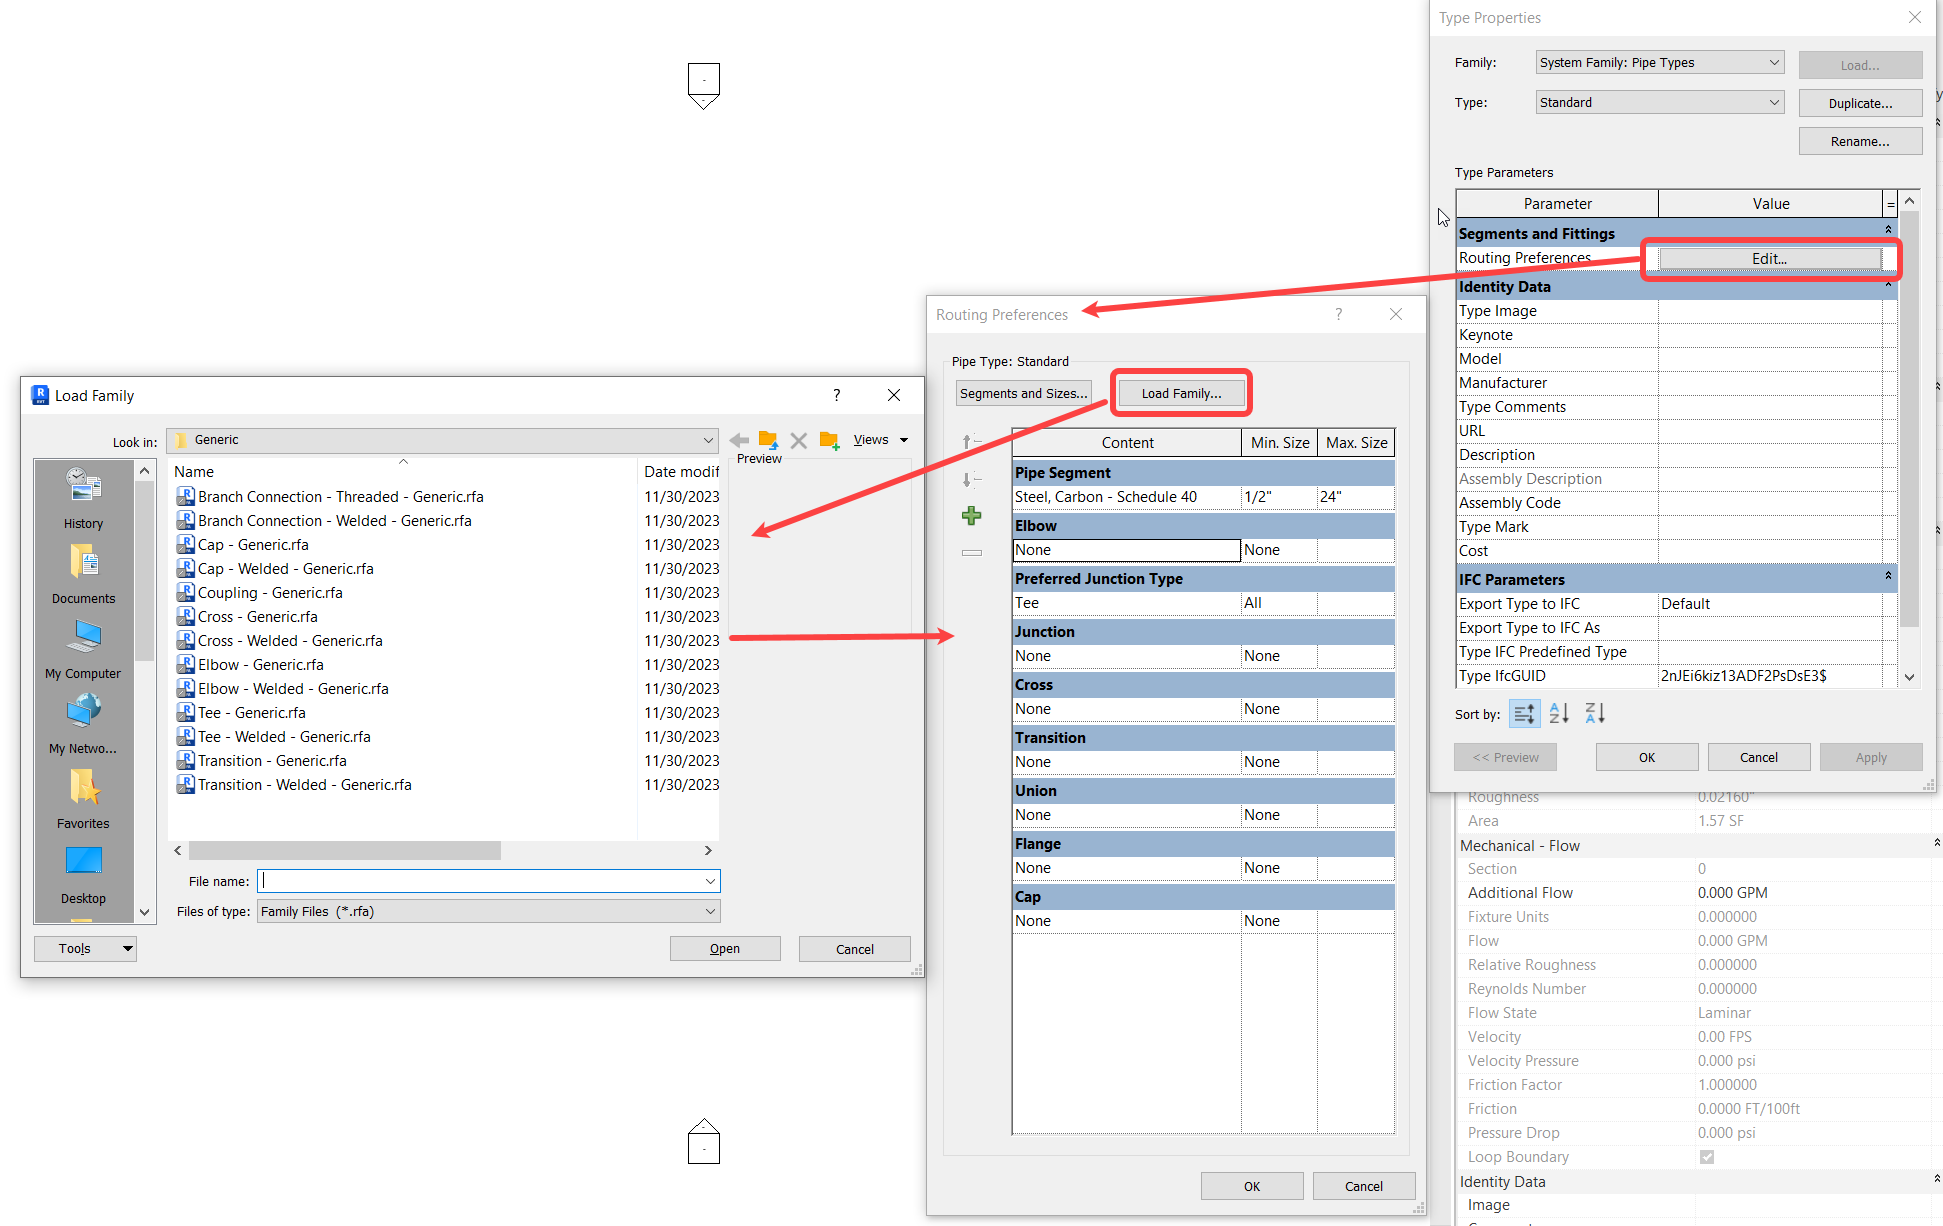This screenshot has height=1226, width=1943.
Task: Select the delete X icon in Load Family toolbar
Action: 798,440
